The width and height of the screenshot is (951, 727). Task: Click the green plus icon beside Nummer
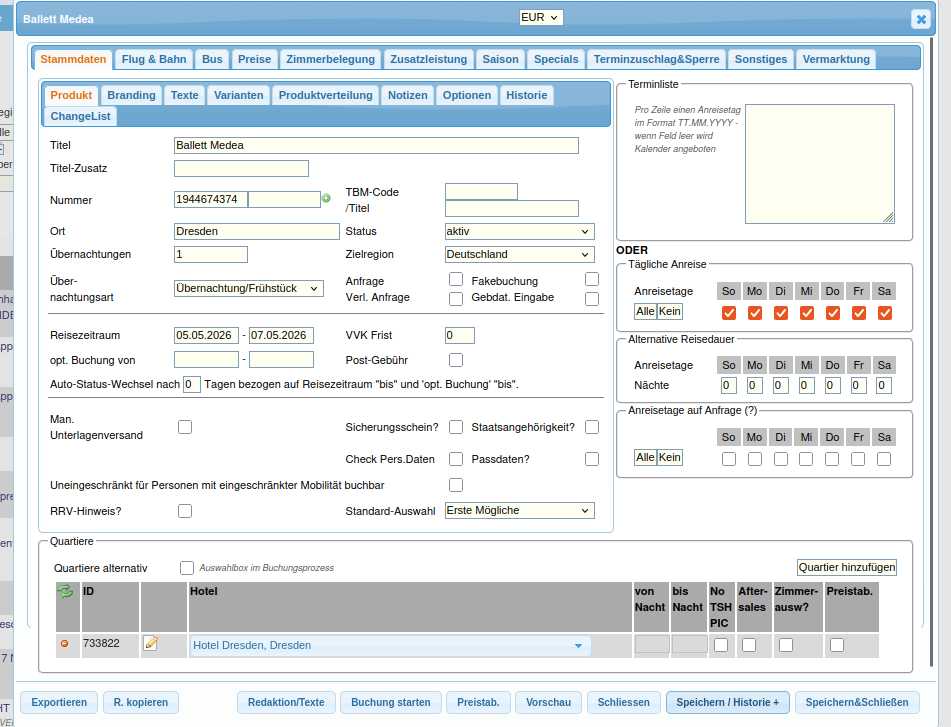point(326,199)
